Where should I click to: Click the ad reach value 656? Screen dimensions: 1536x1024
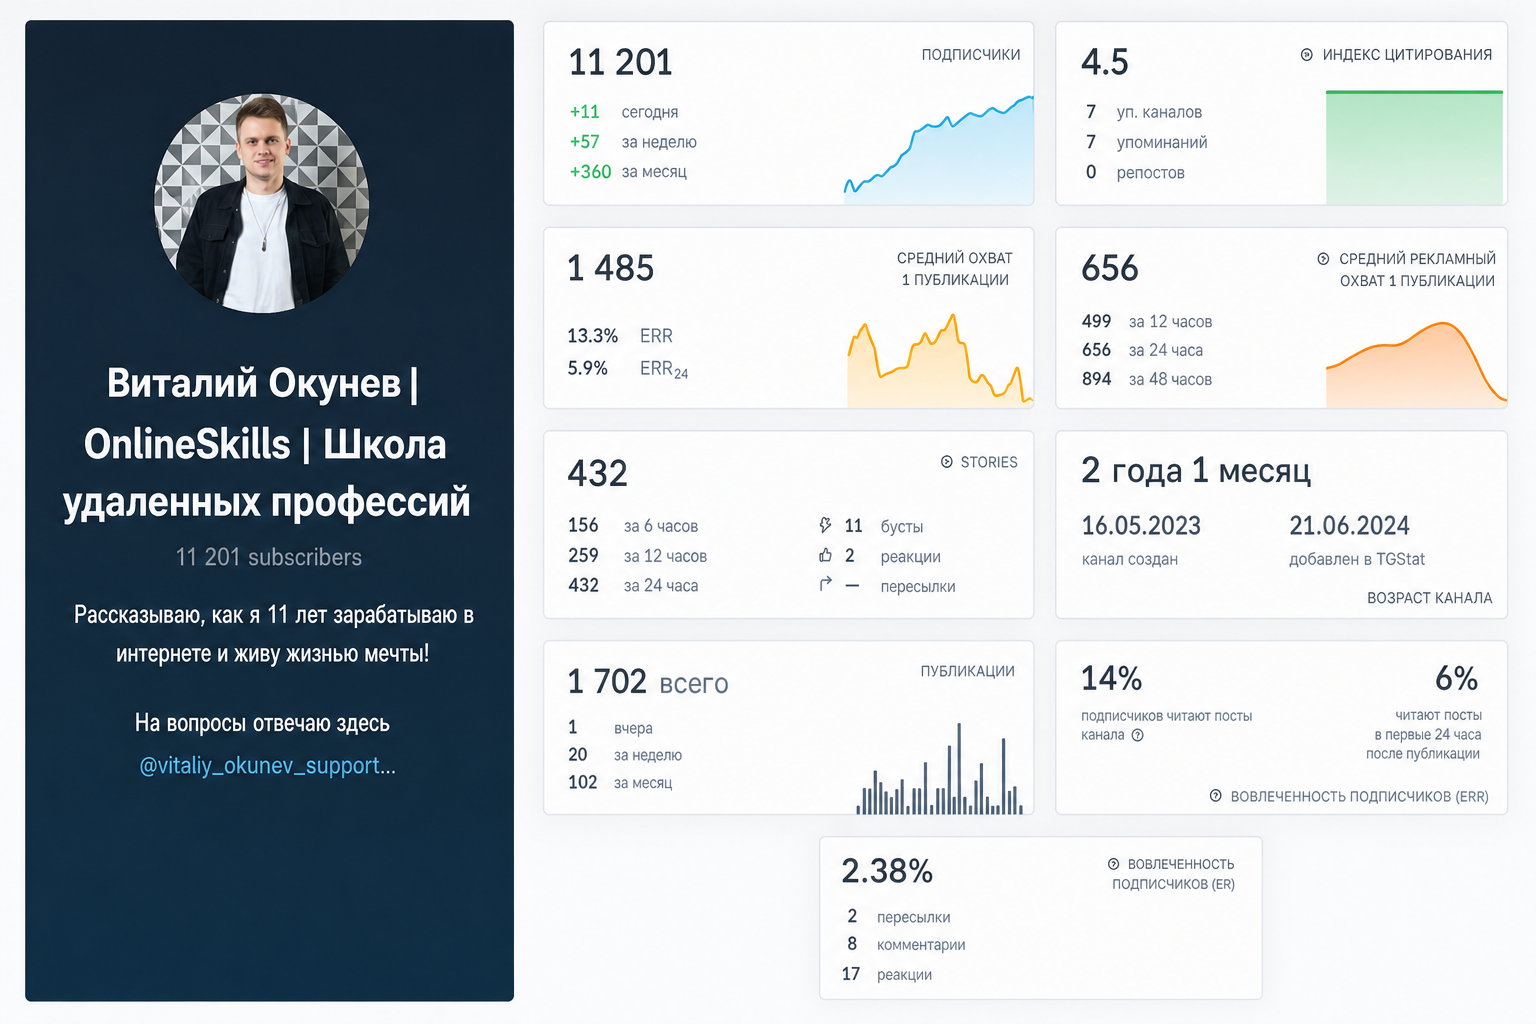pos(1110,268)
